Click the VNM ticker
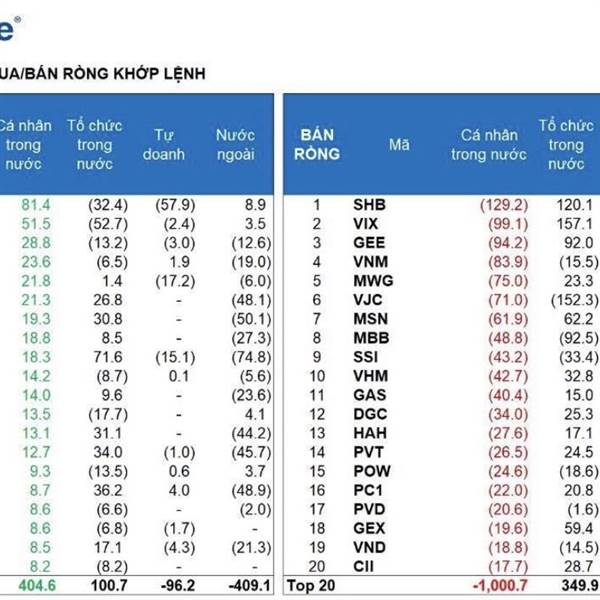The height and width of the screenshot is (600, 600). [370, 262]
